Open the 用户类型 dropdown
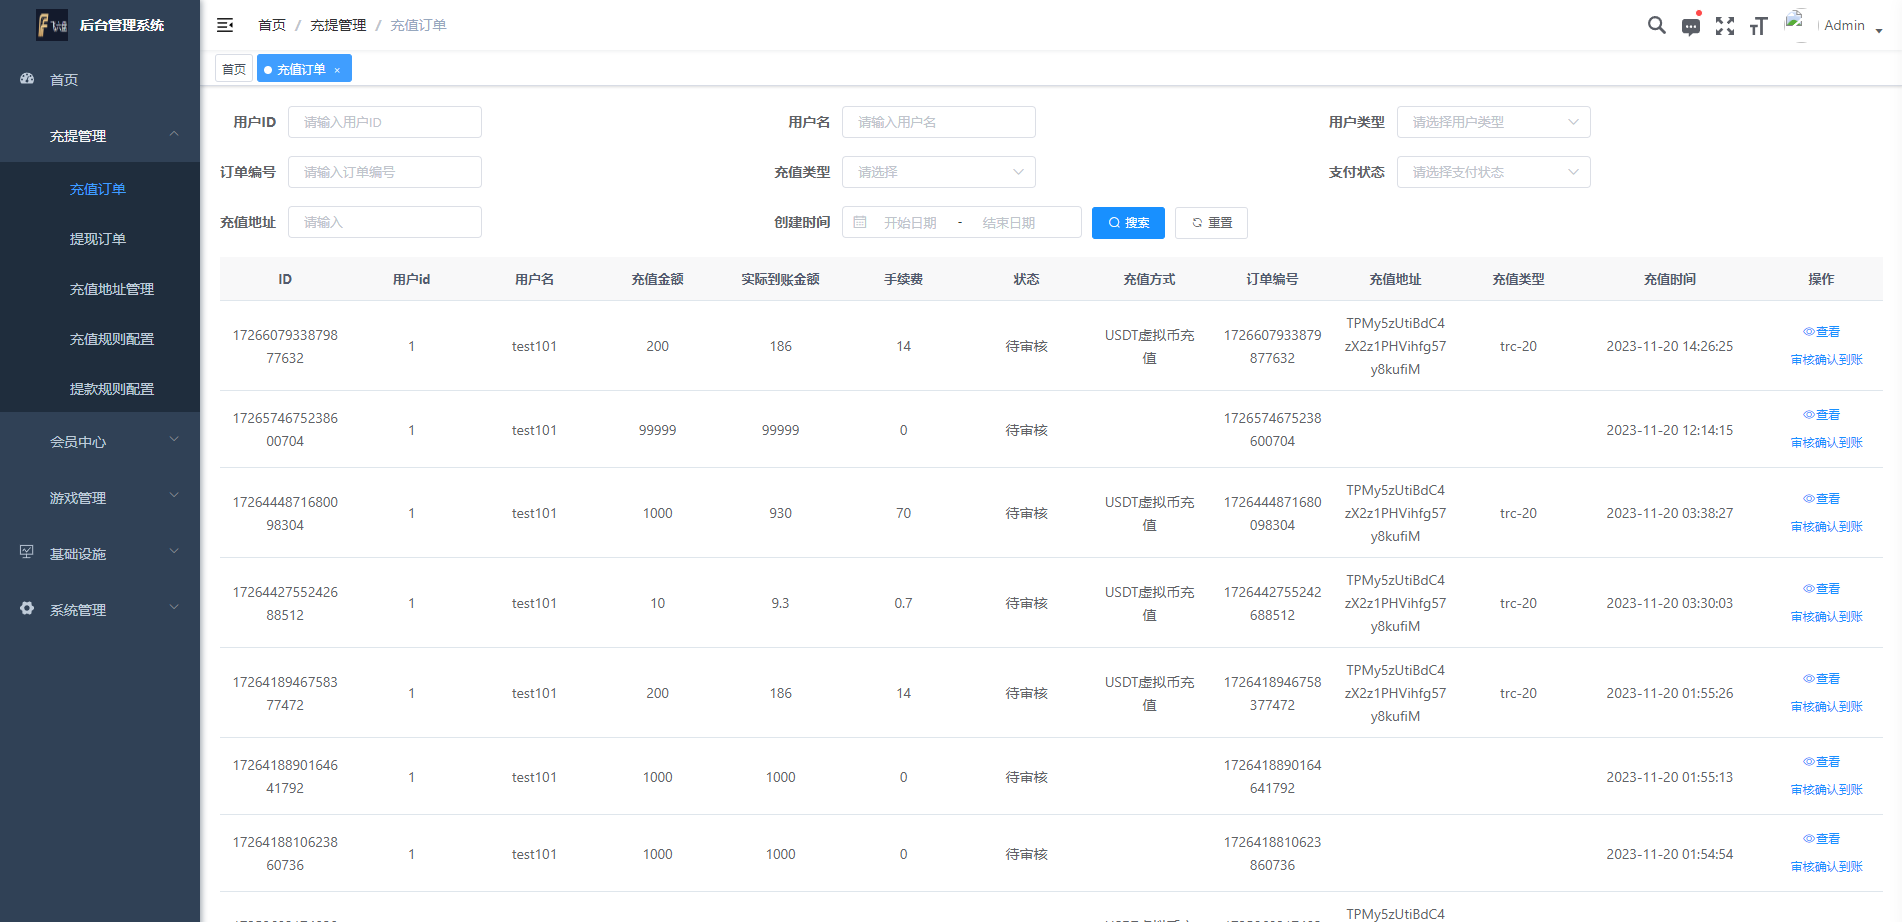 [1492, 122]
